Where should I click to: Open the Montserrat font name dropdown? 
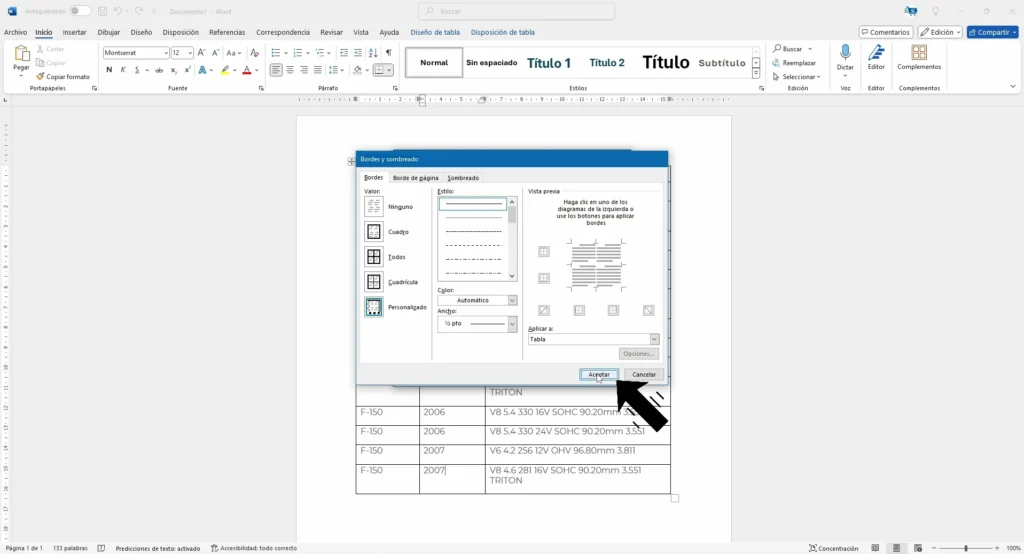pos(166,53)
